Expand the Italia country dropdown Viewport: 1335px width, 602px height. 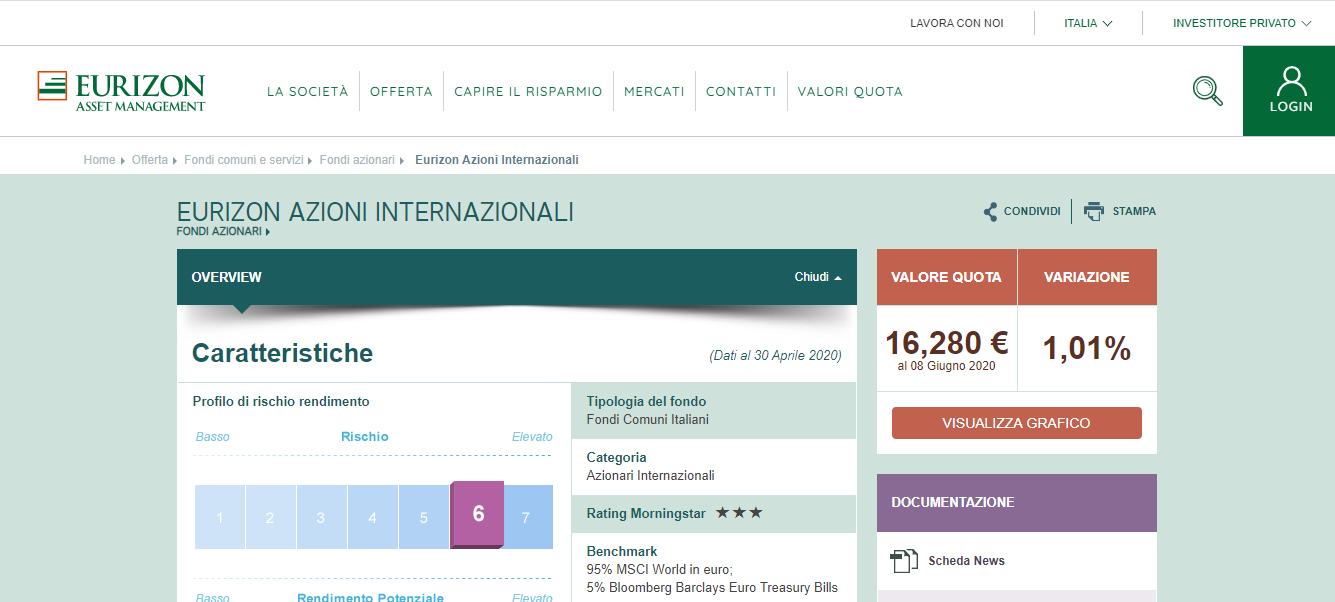click(x=1088, y=23)
